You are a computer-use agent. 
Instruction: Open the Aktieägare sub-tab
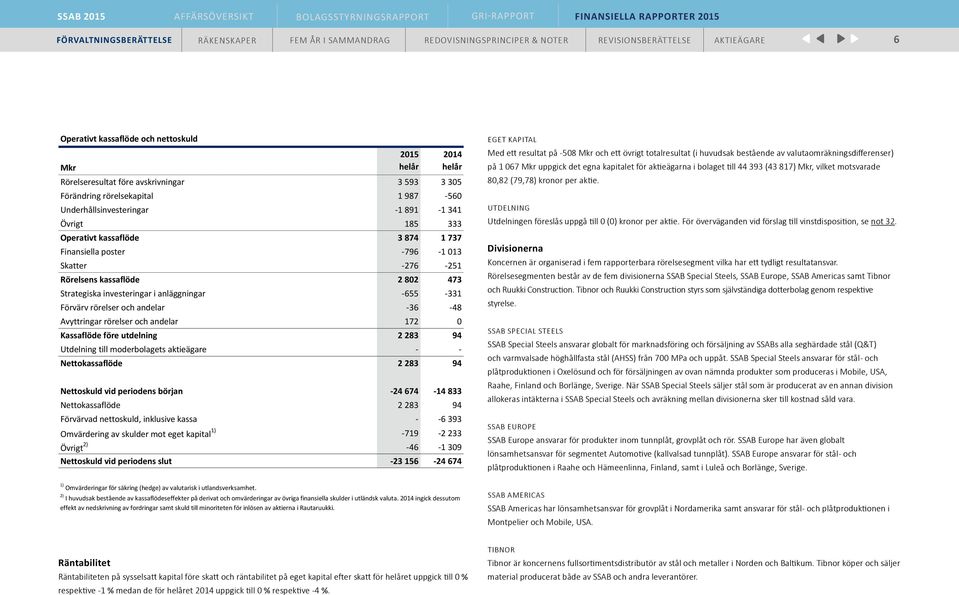(x=739, y=40)
